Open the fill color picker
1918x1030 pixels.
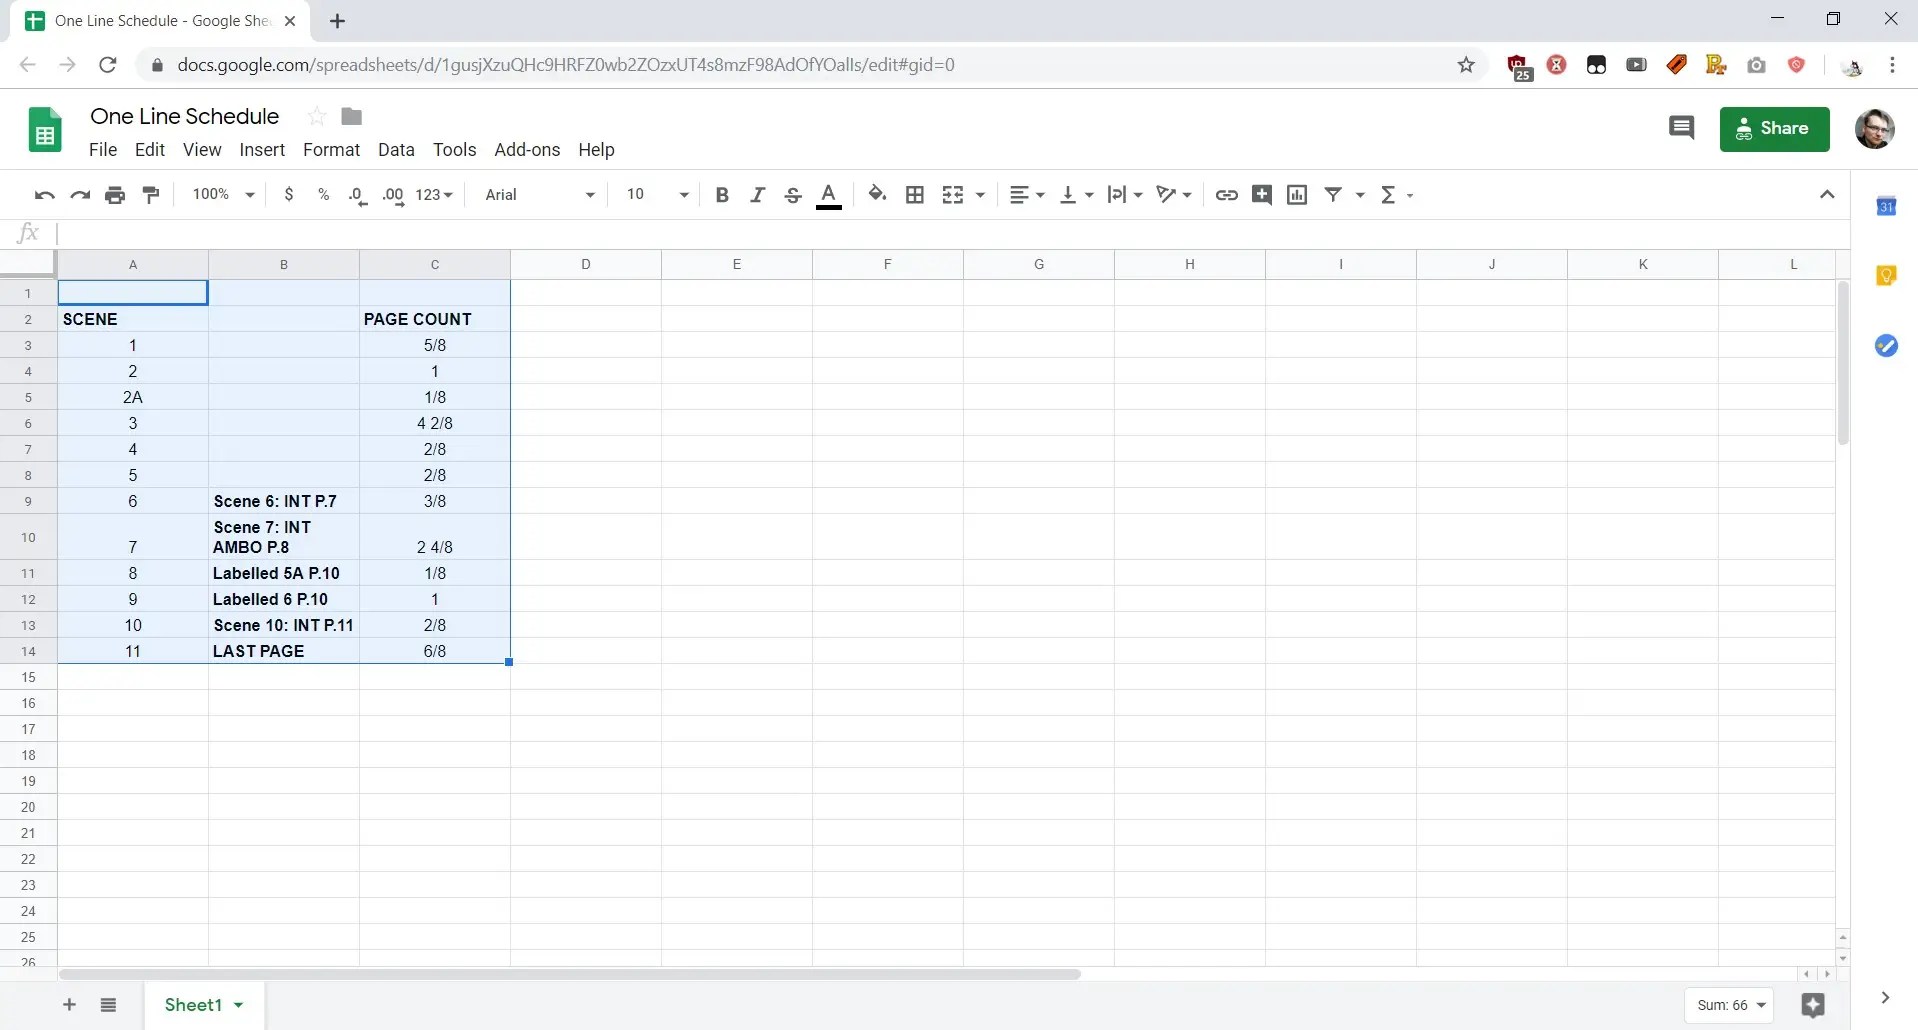point(877,195)
